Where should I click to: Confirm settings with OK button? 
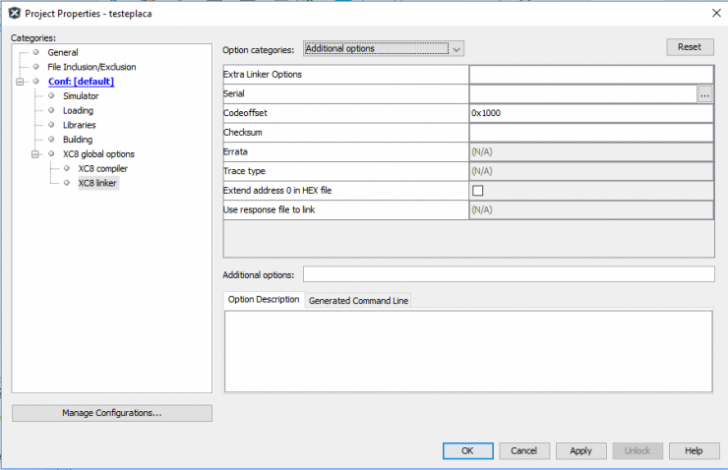tap(468, 451)
